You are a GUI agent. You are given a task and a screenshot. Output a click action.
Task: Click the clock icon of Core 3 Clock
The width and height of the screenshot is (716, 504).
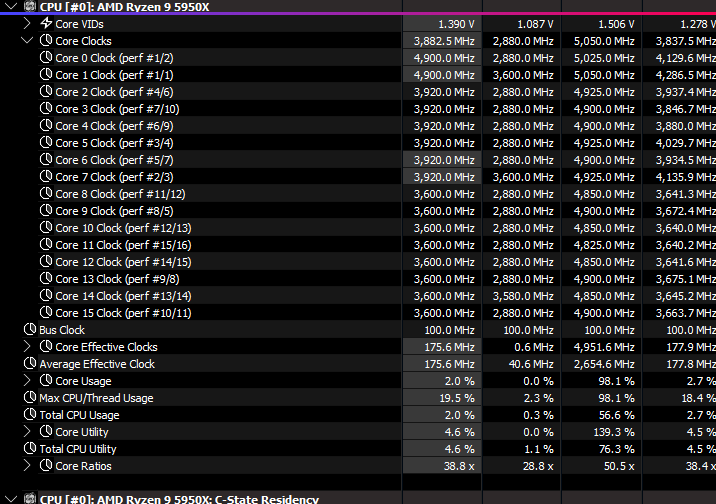pyautogui.click(x=46, y=108)
